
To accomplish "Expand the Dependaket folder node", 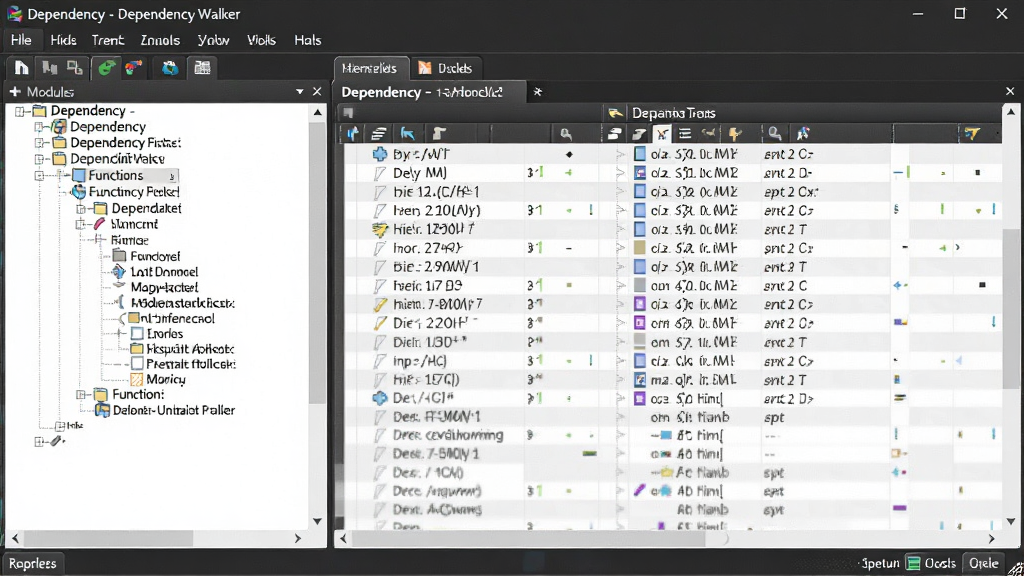I will pyautogui.click(x=80, y=208).
